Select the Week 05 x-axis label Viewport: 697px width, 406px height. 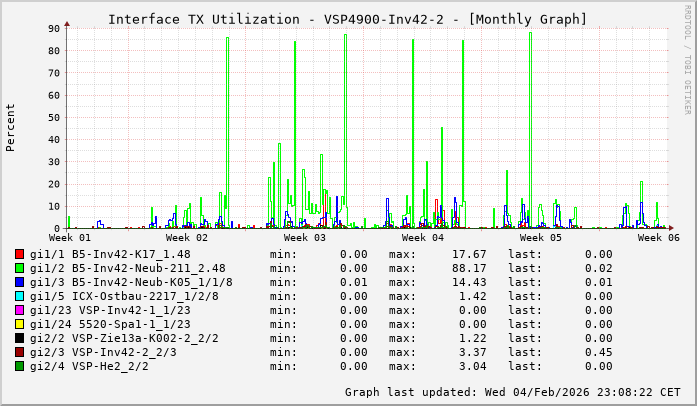(x=541, y=238)
